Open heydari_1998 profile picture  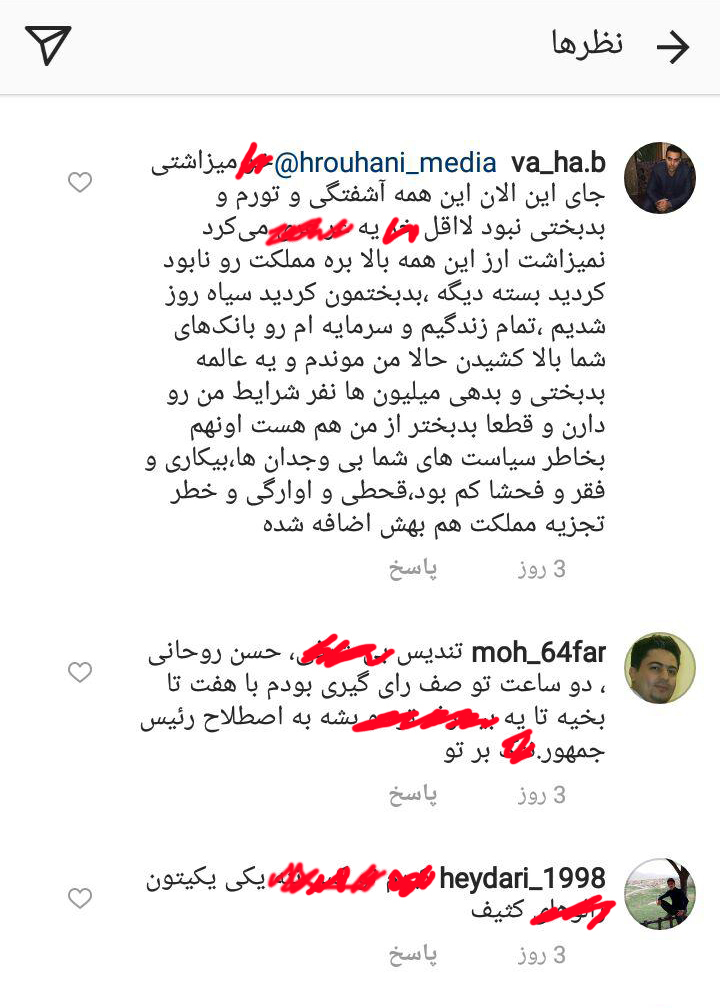pos(660,894)
